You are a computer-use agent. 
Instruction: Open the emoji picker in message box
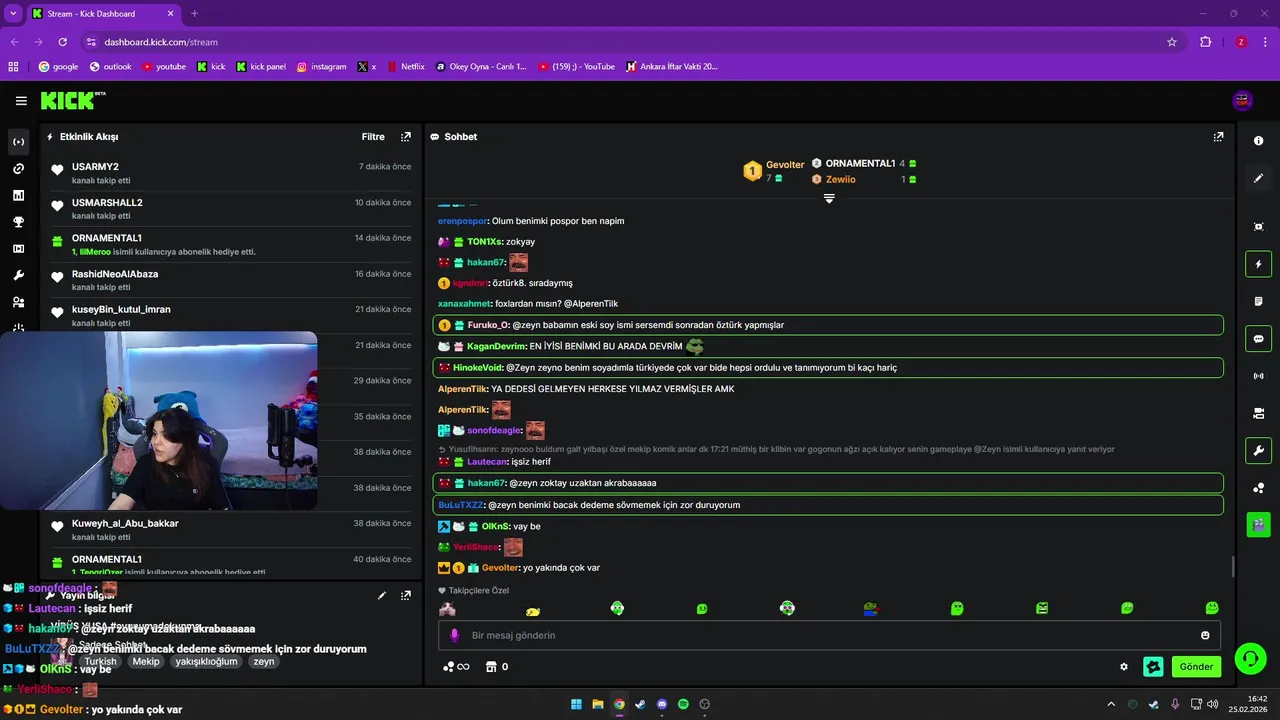click(x=1205, y=635)
